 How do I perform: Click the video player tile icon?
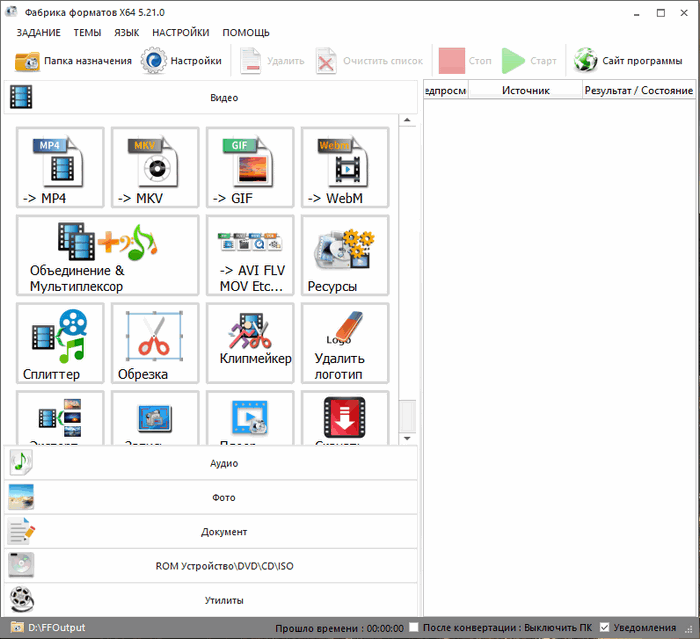[250, 418]
